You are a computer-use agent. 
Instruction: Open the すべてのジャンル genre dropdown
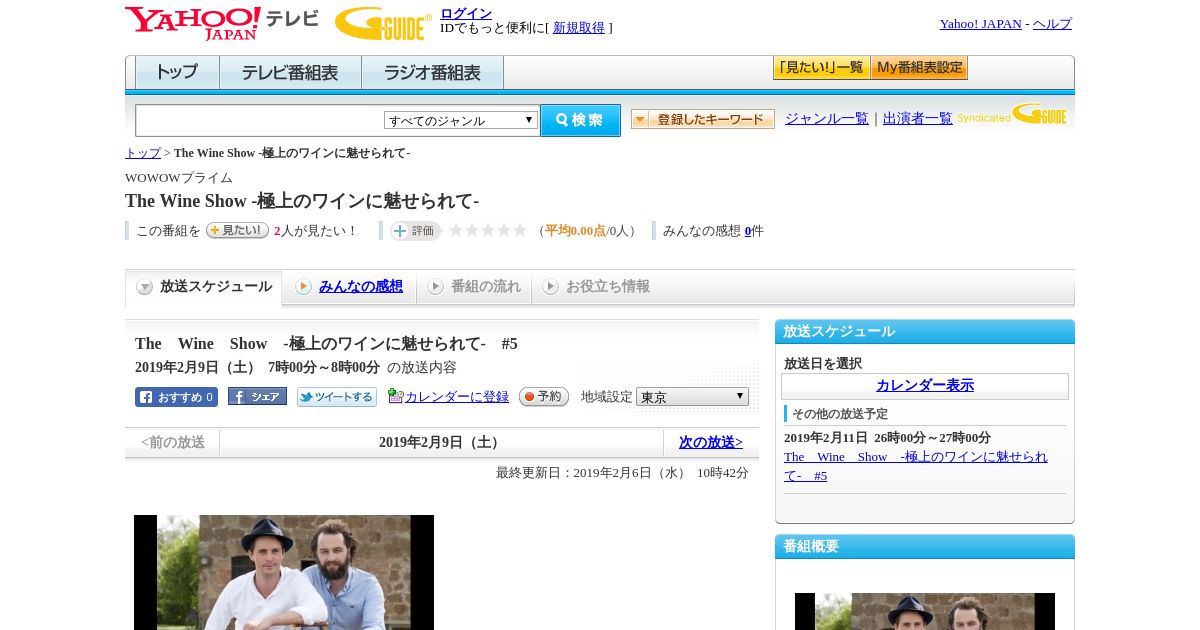461,120
